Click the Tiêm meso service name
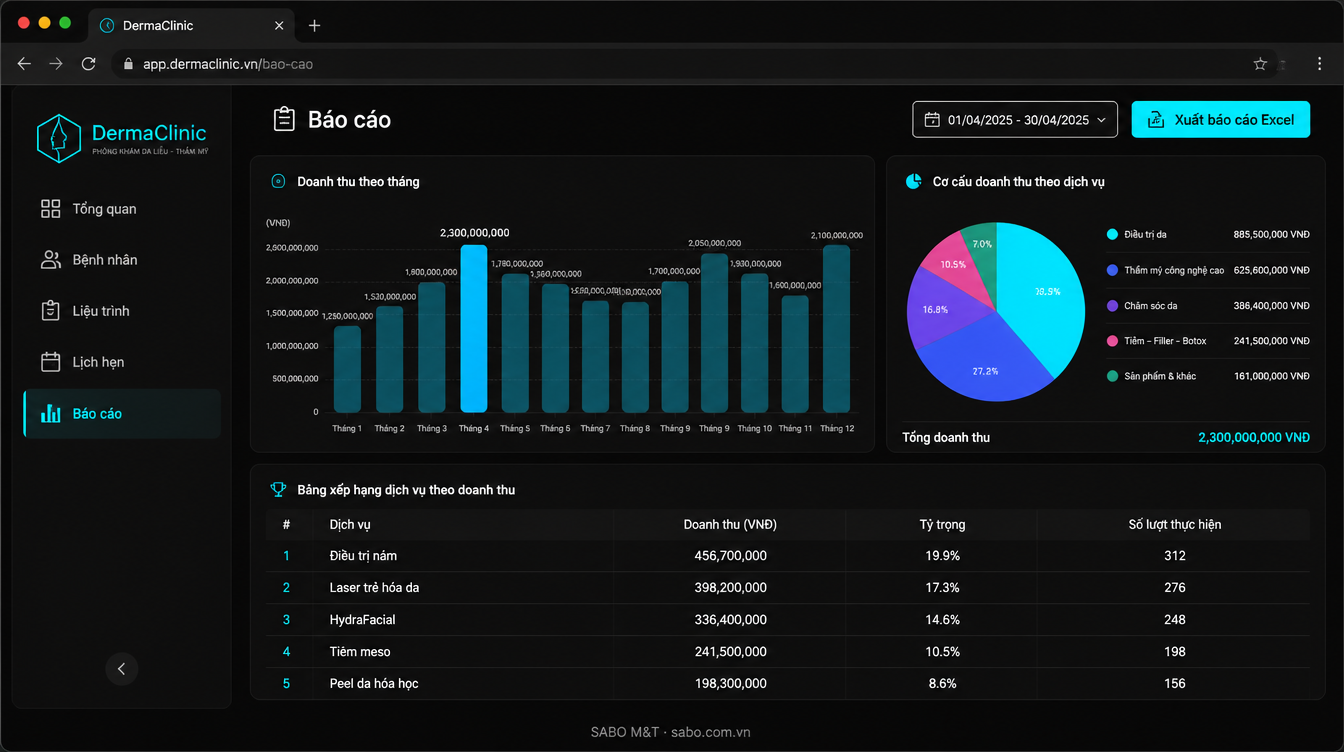Image resolution: width=1344 pixels, height=752 pixels. [x=360, y=652]
